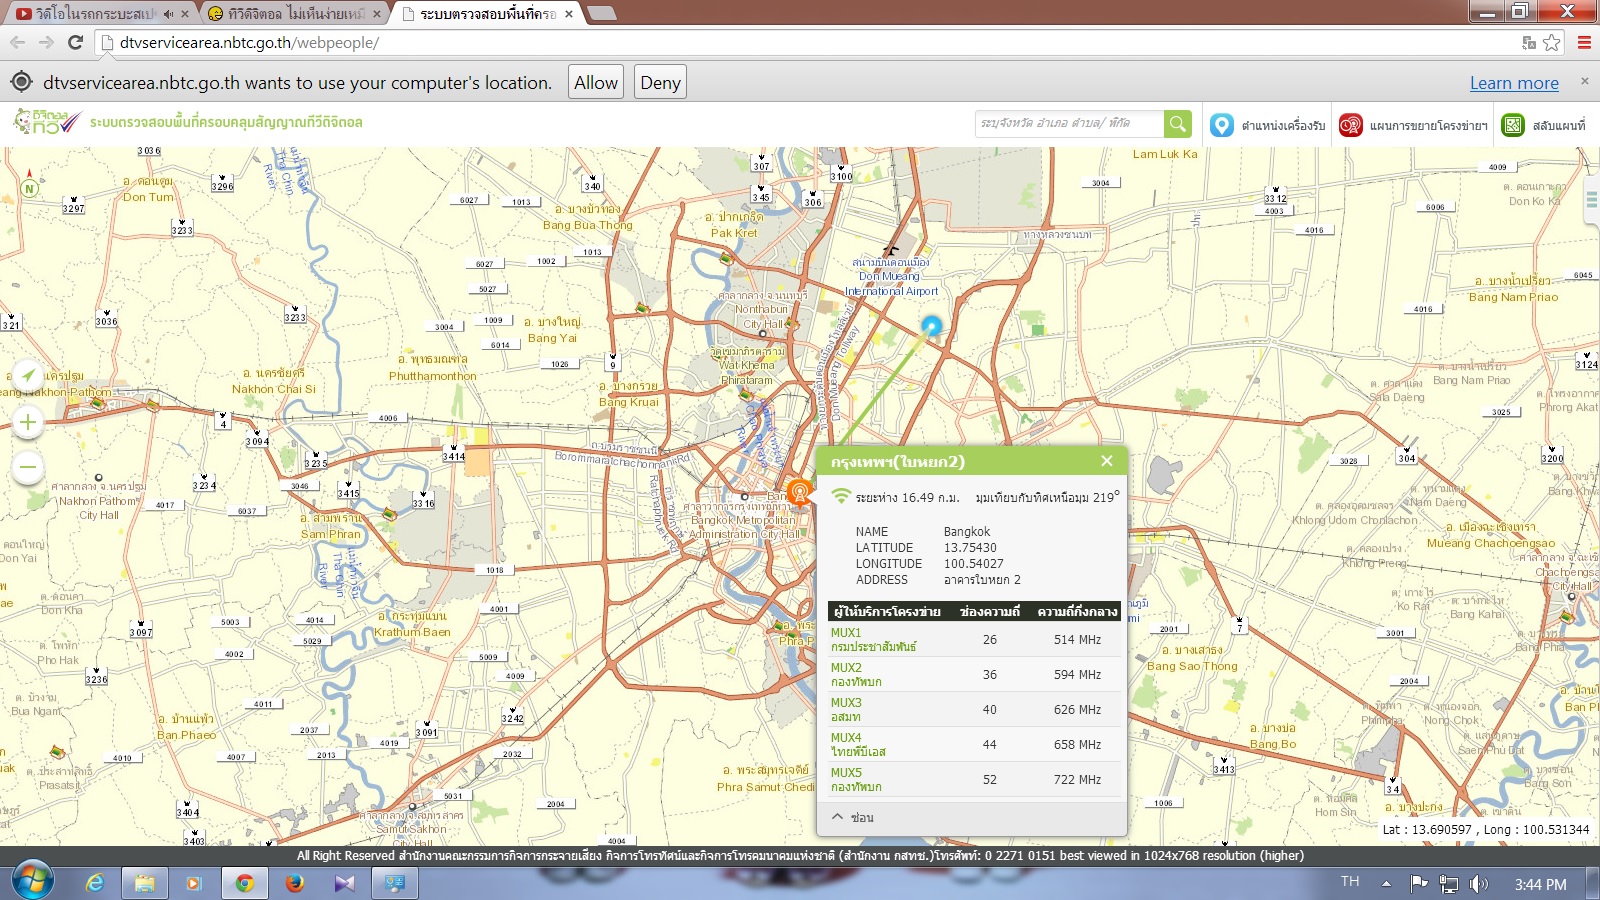Click the red network expansion plan icon
The image size is (1600, 900).
coord(1350,125)
